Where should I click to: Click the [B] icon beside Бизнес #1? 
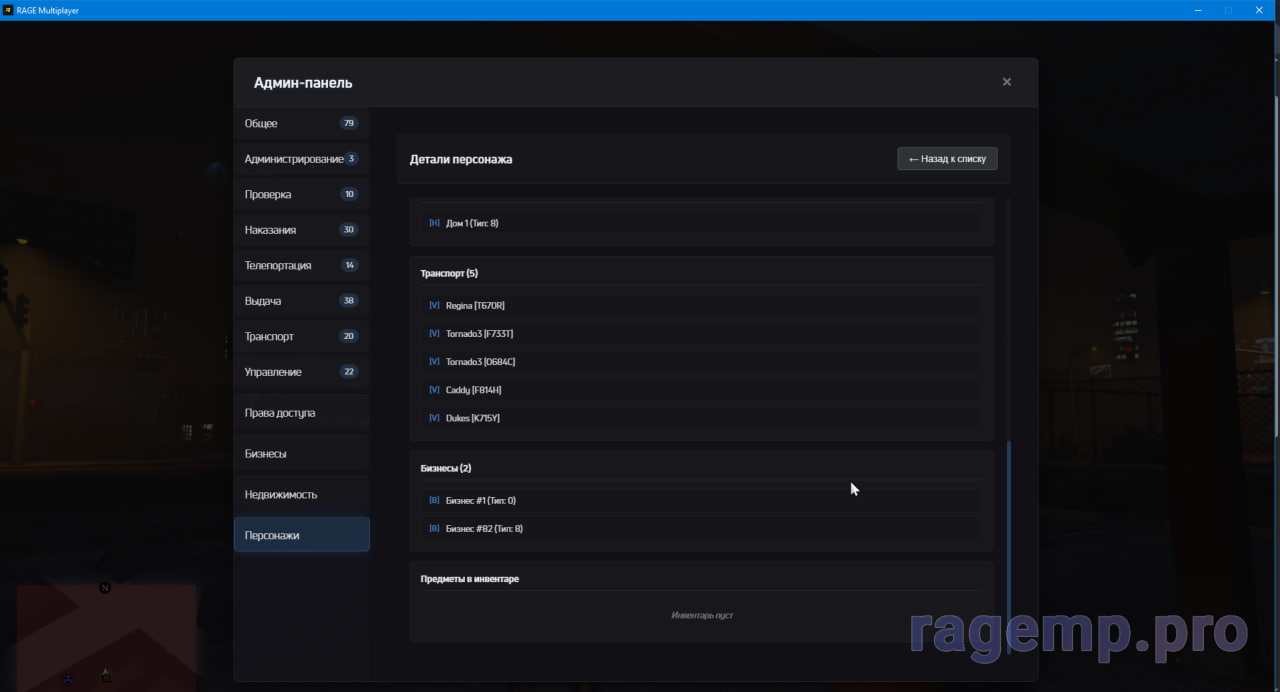434,500
